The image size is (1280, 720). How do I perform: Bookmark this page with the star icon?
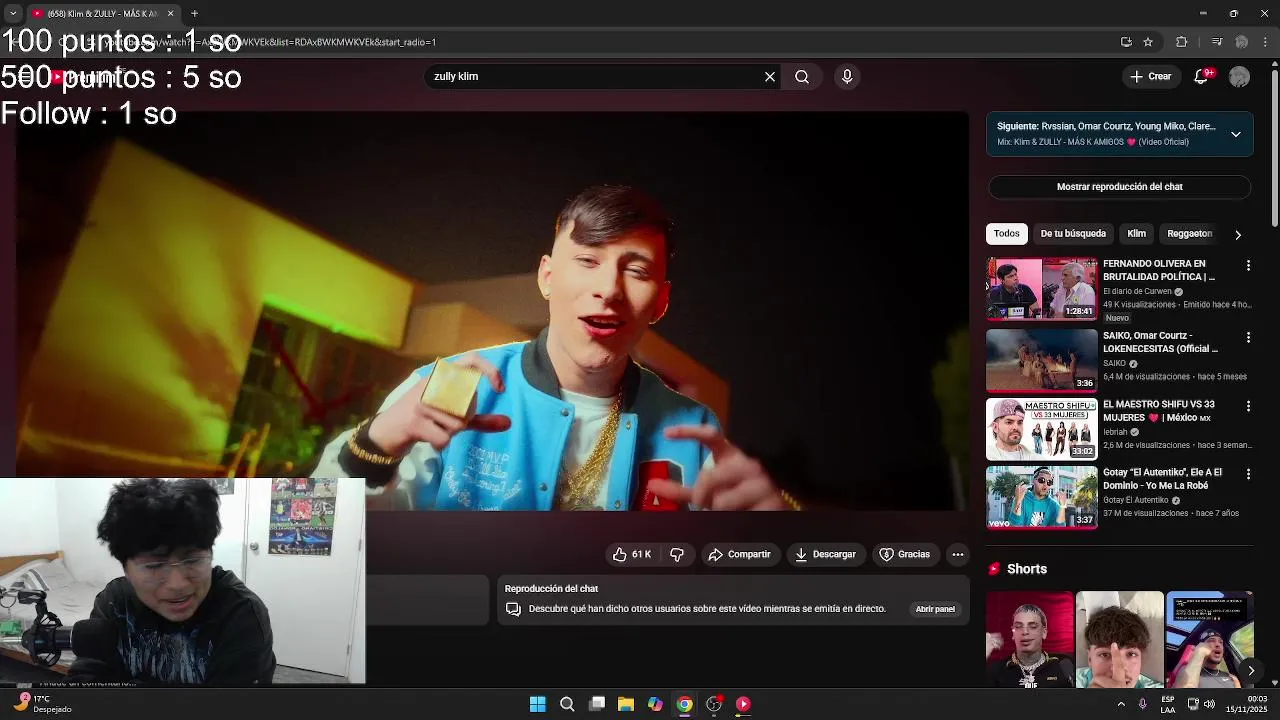pyautogui.click(x=1148, y=42)
